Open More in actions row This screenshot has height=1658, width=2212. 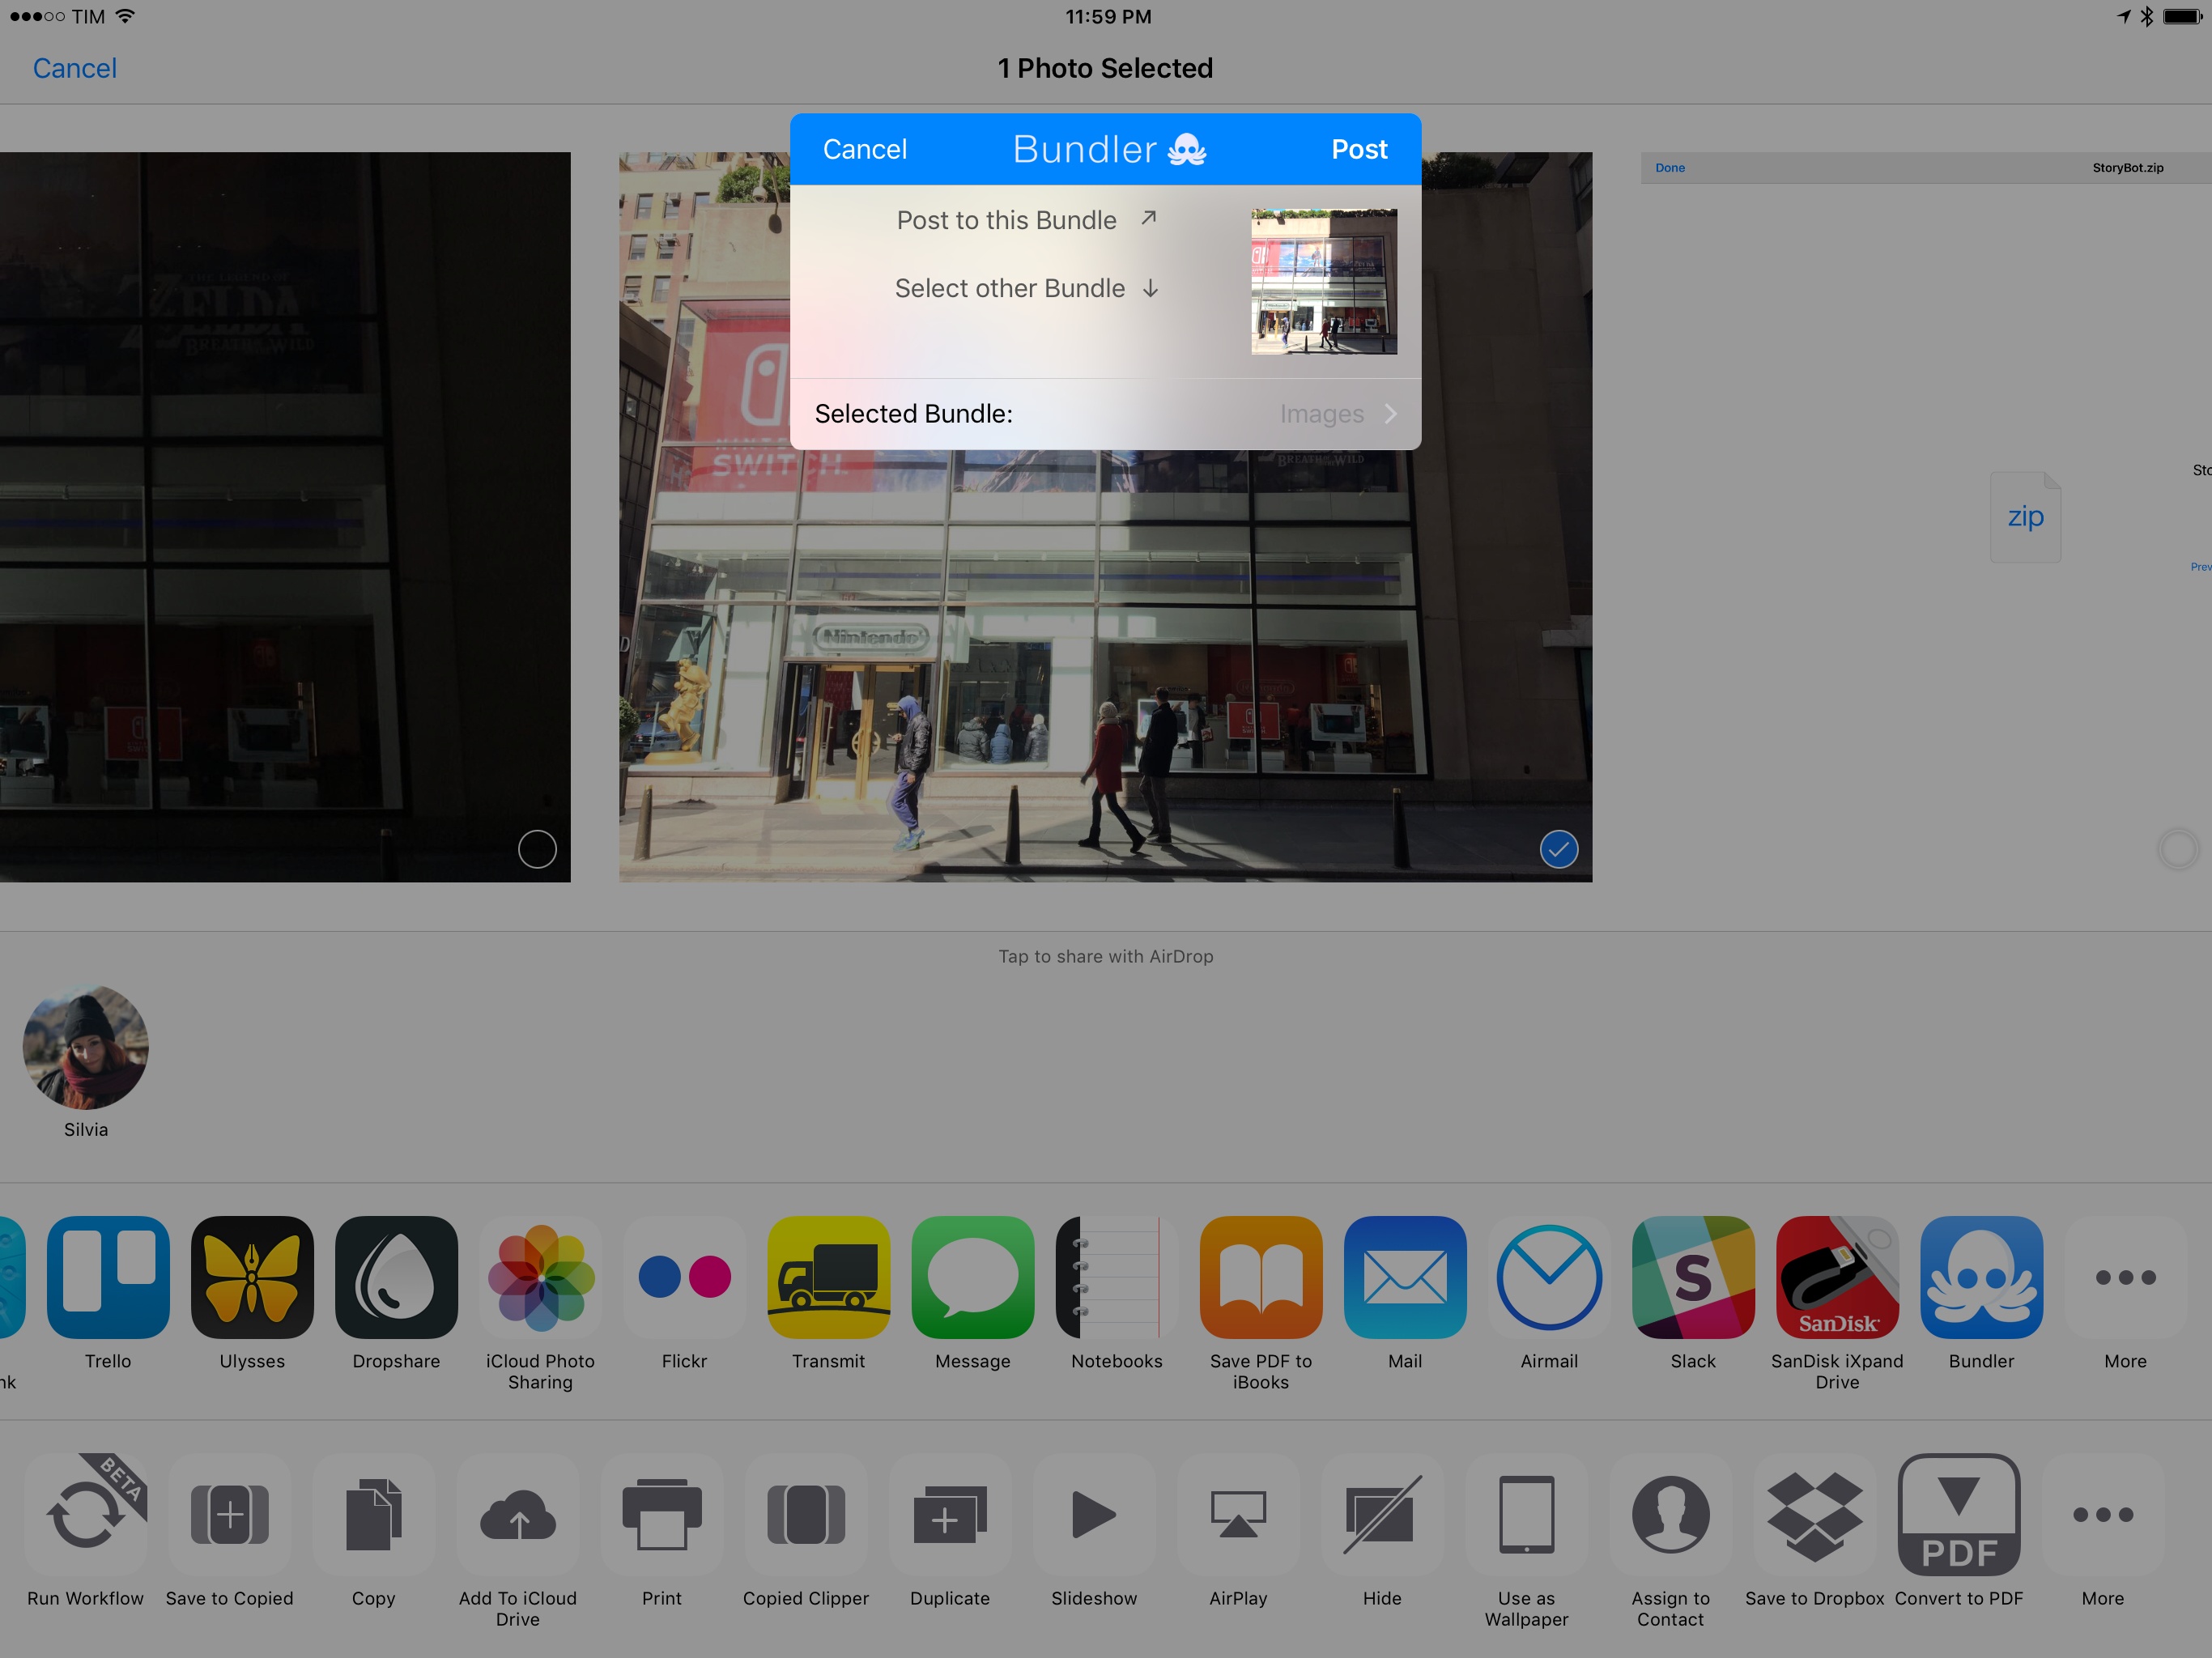coord(2103,1514)
